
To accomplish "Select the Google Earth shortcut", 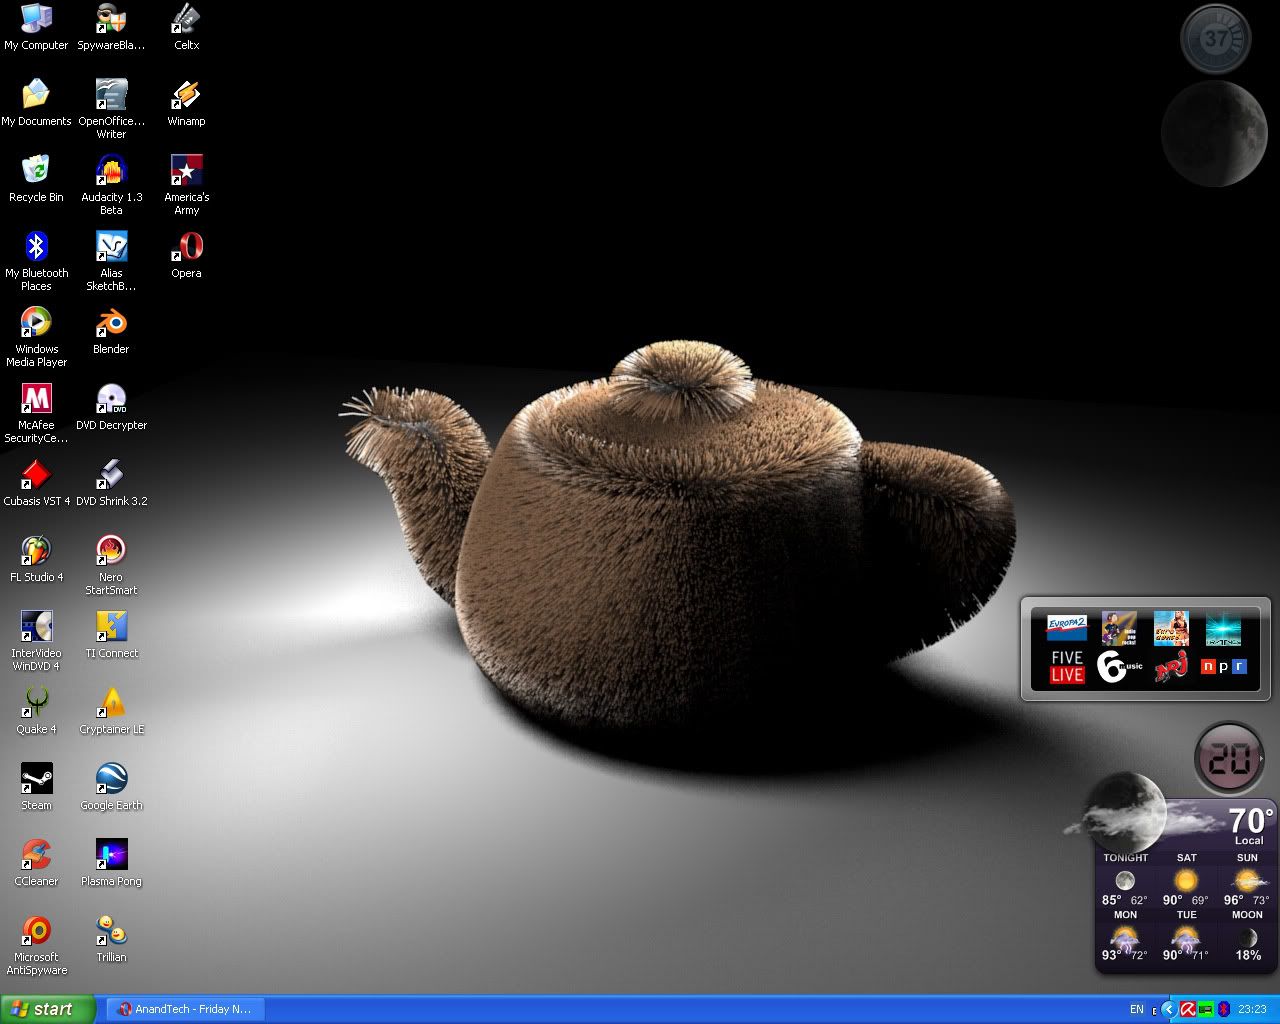I will [111, 779].
